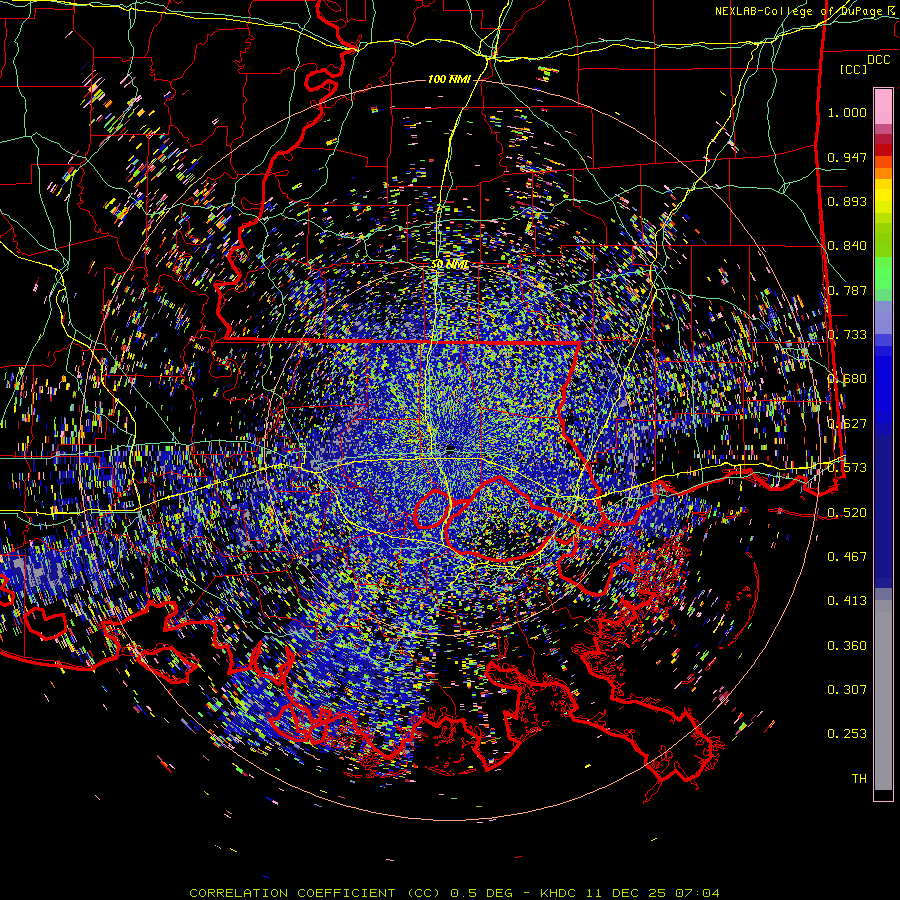
Task: Click the 07:04 timestamp in the caption
Action: tap(697, 893)
